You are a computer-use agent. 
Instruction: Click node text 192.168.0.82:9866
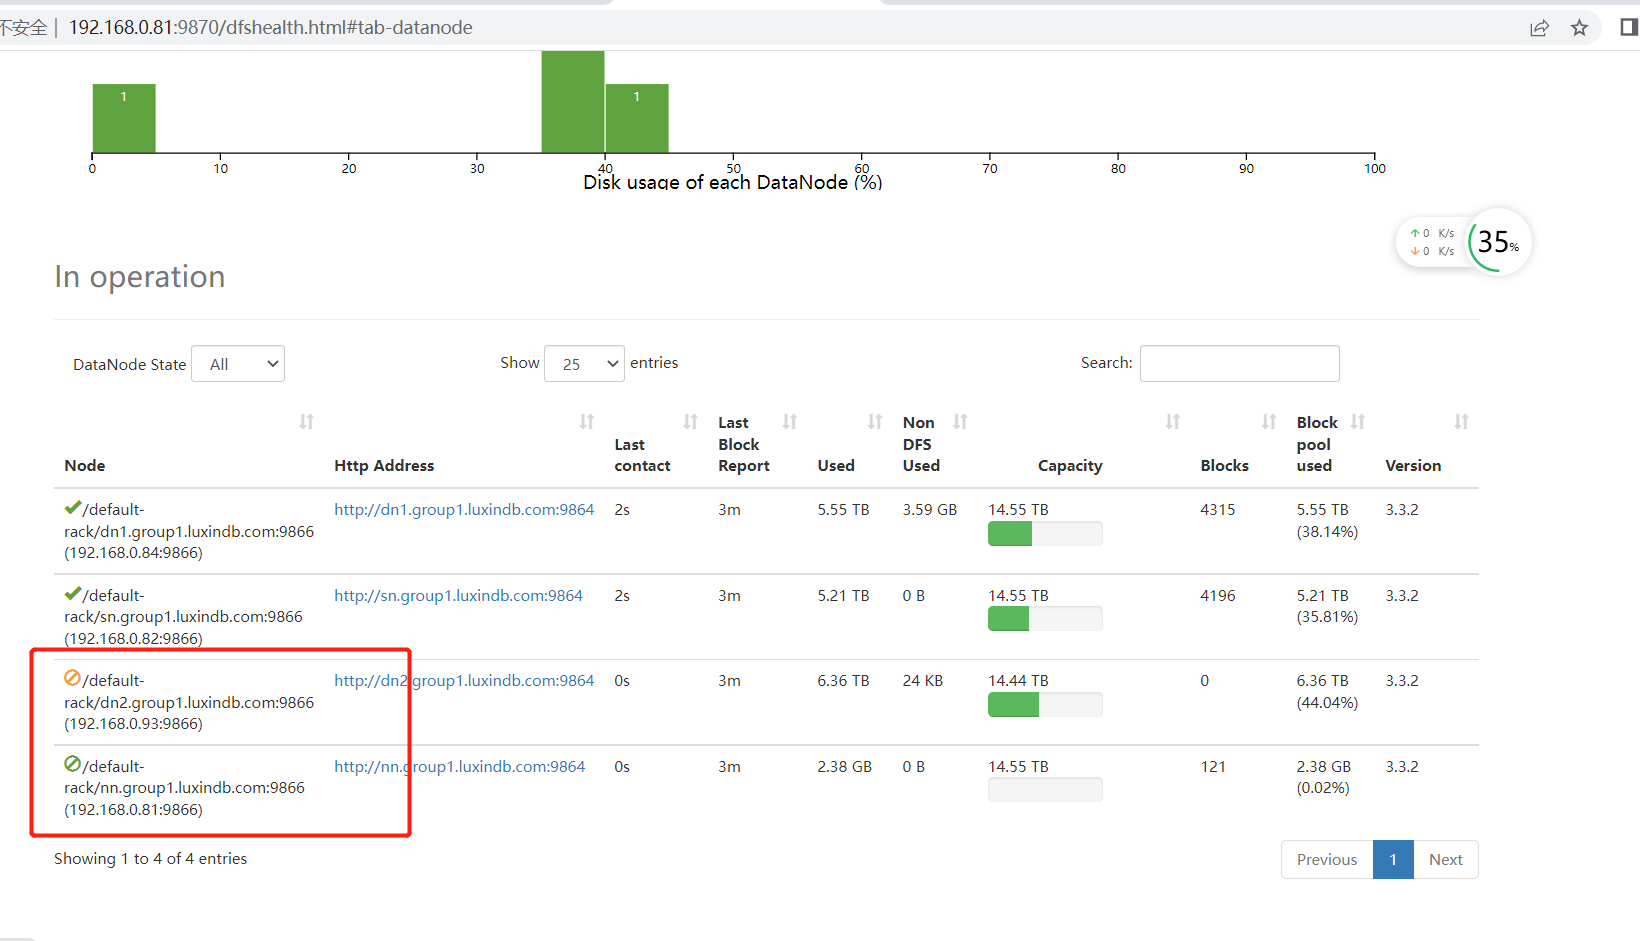(x=133, y=639)
